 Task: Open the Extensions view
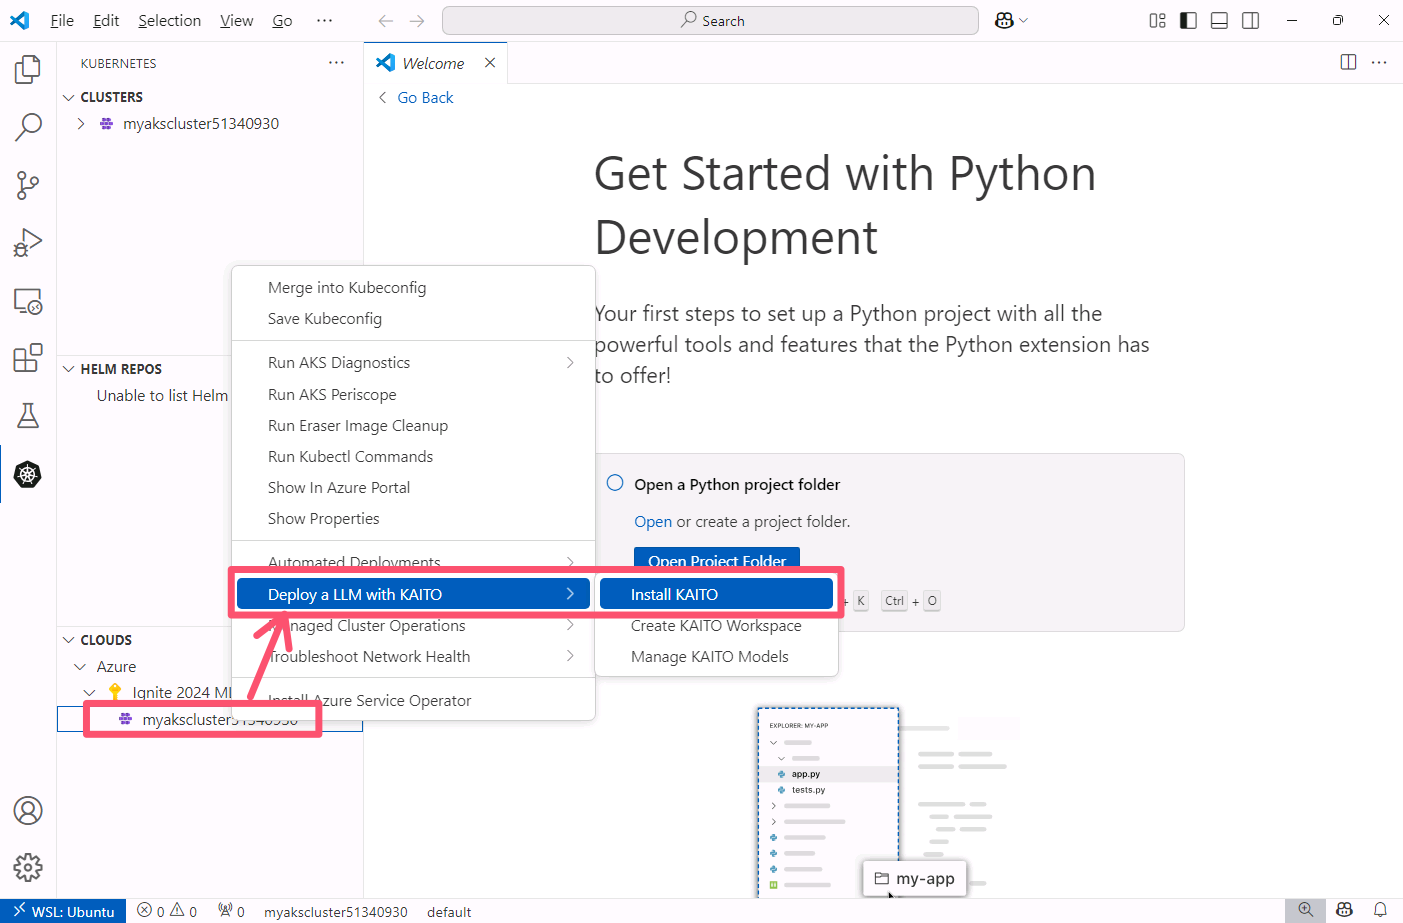click(x=28, y=358)
